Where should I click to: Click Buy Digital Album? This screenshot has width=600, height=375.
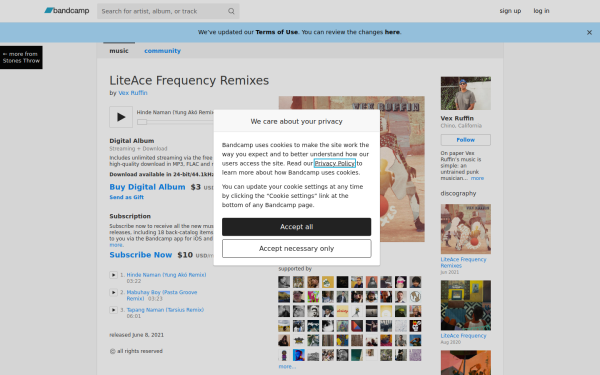tap(147, 187)
